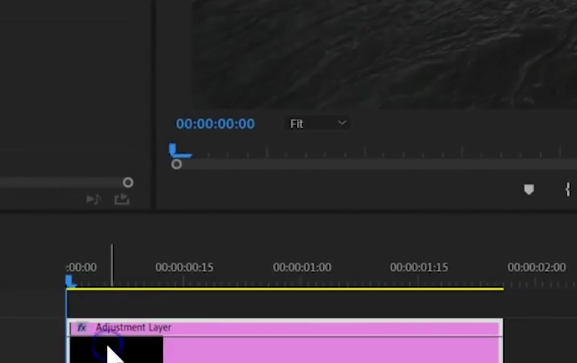Click the fx badge on Adjustment Layer
577x363 pixels.
click(x=82, y=327)
